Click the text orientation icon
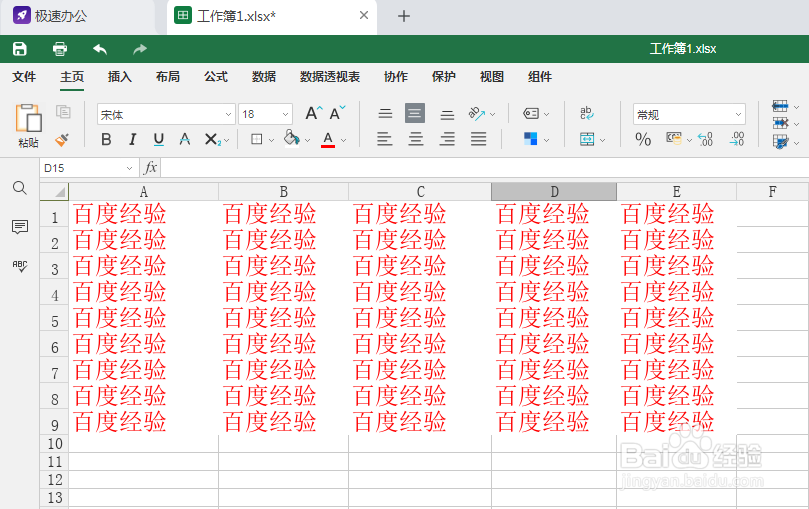This screenshot has width=809, height=509. pyautogui.click(x=476, y=113)
